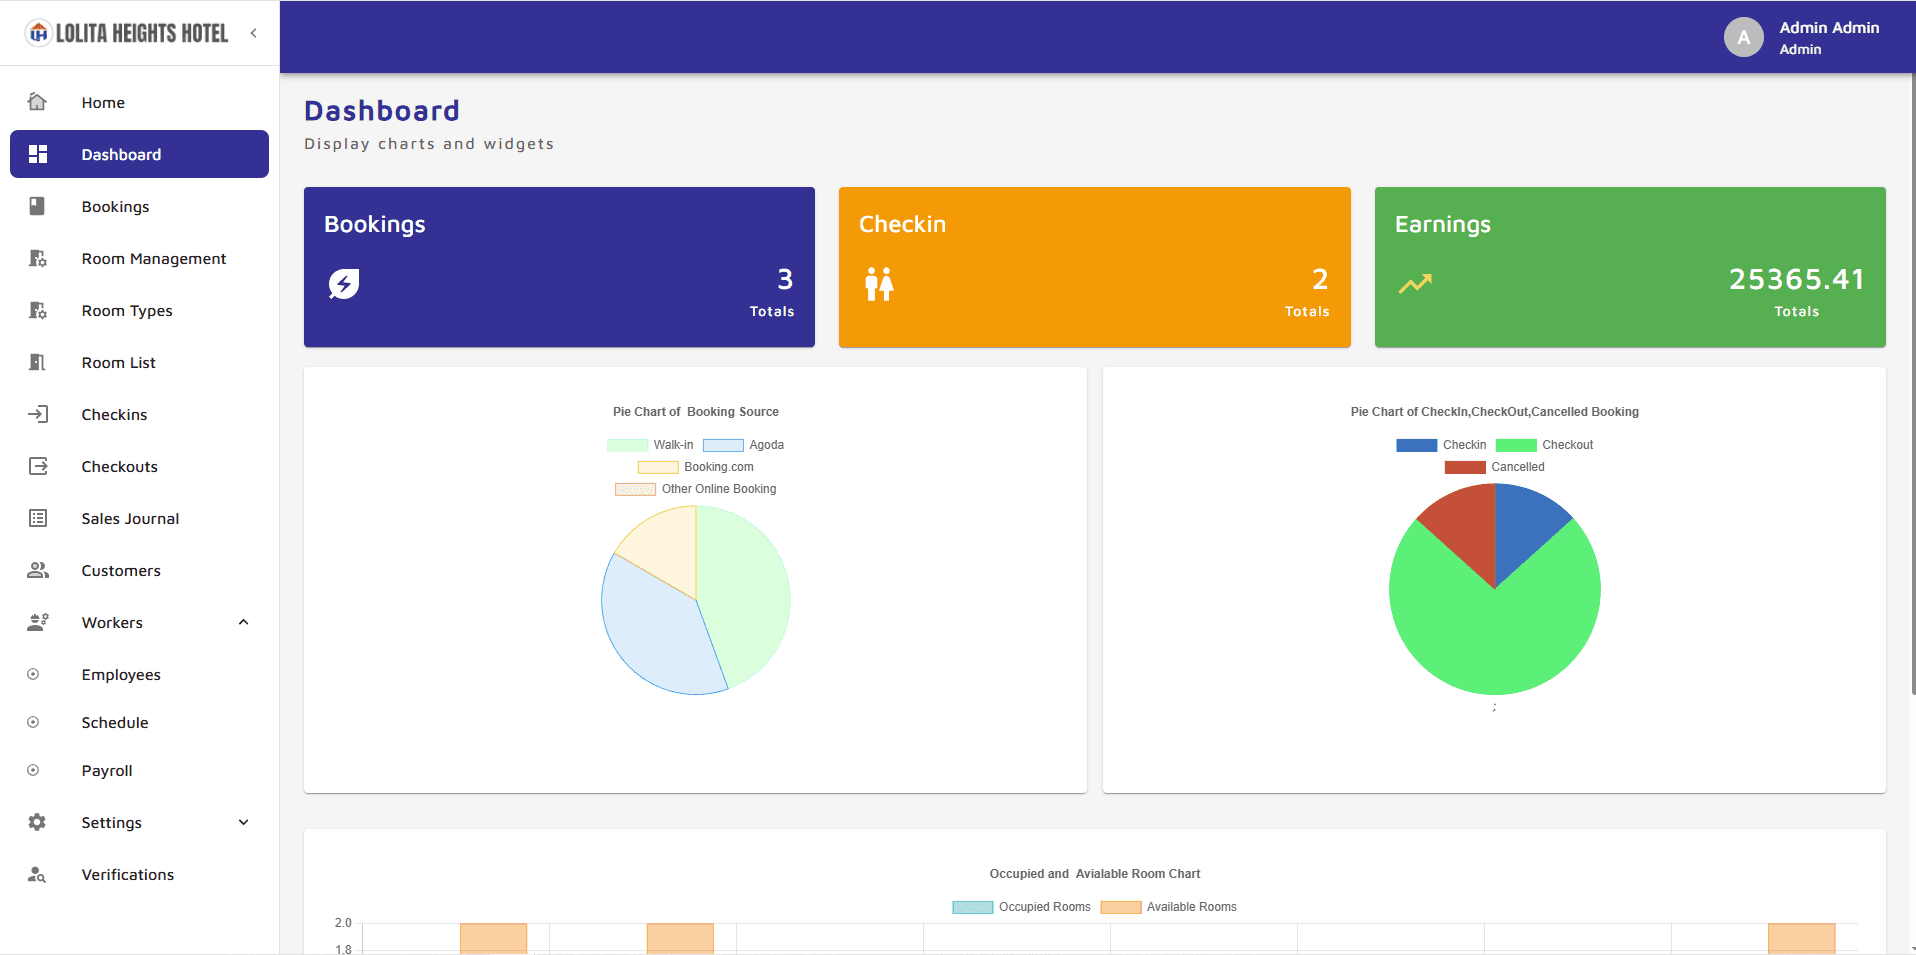Expand the Settings submenu chevron
Image resolution: width=1916 pixels, height=955 pixels.
point(243,822)
